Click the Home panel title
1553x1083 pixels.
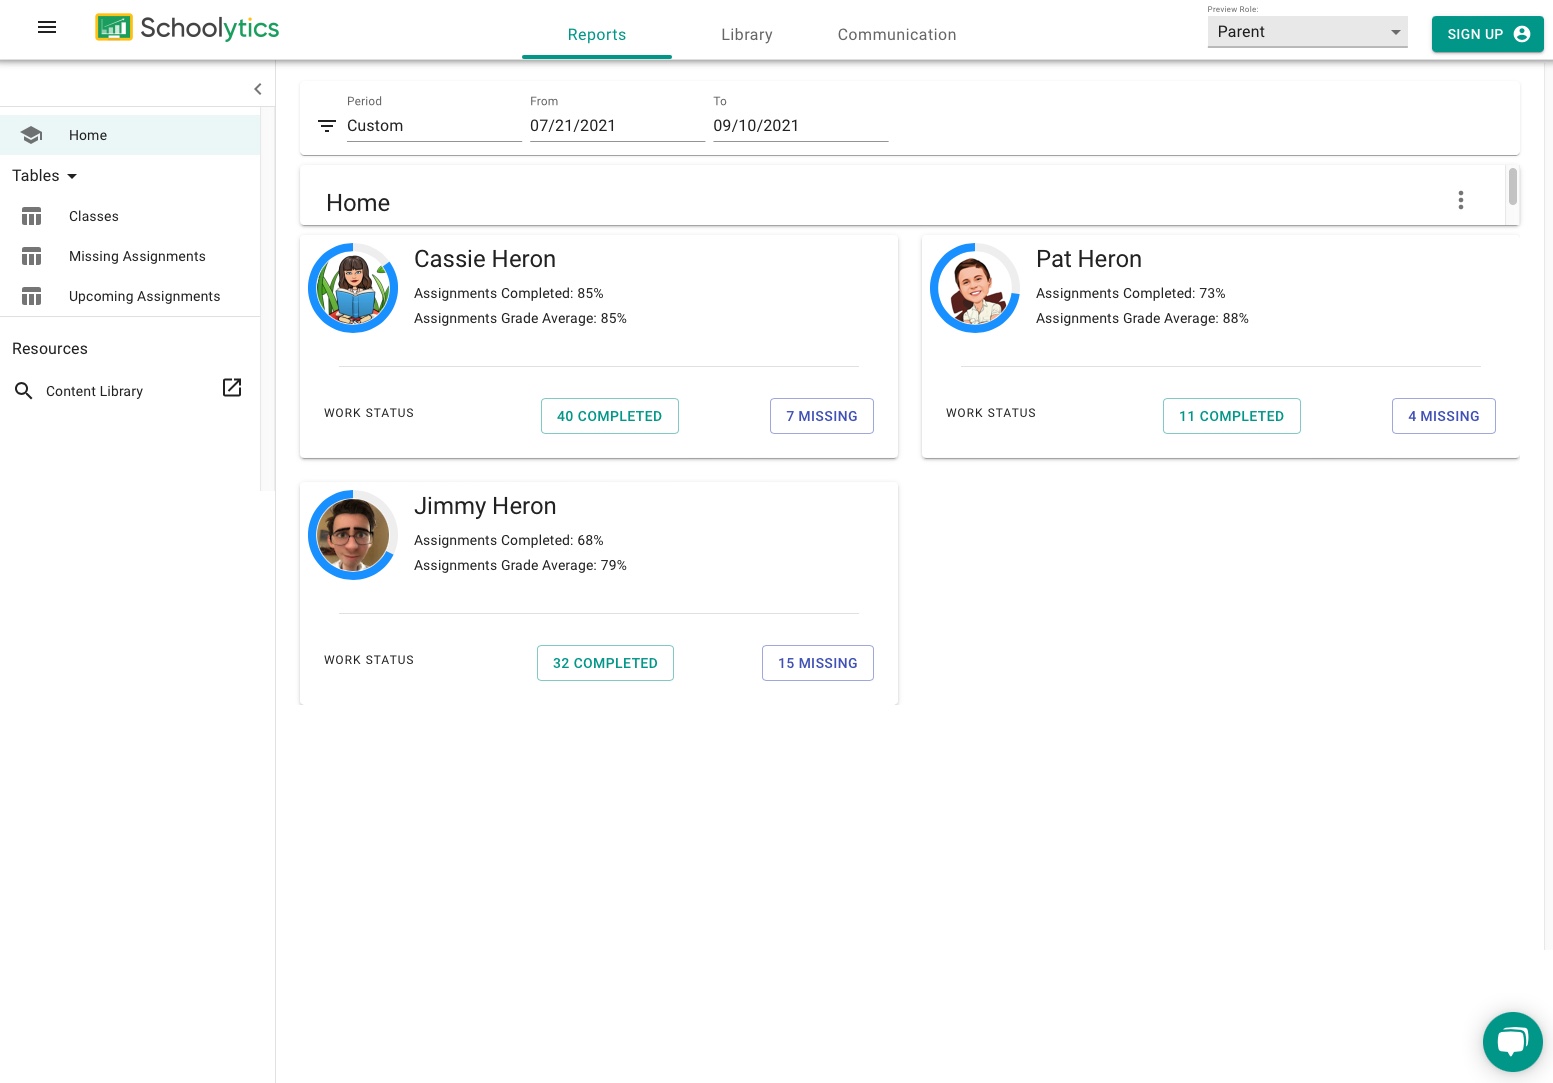[358, 203]
